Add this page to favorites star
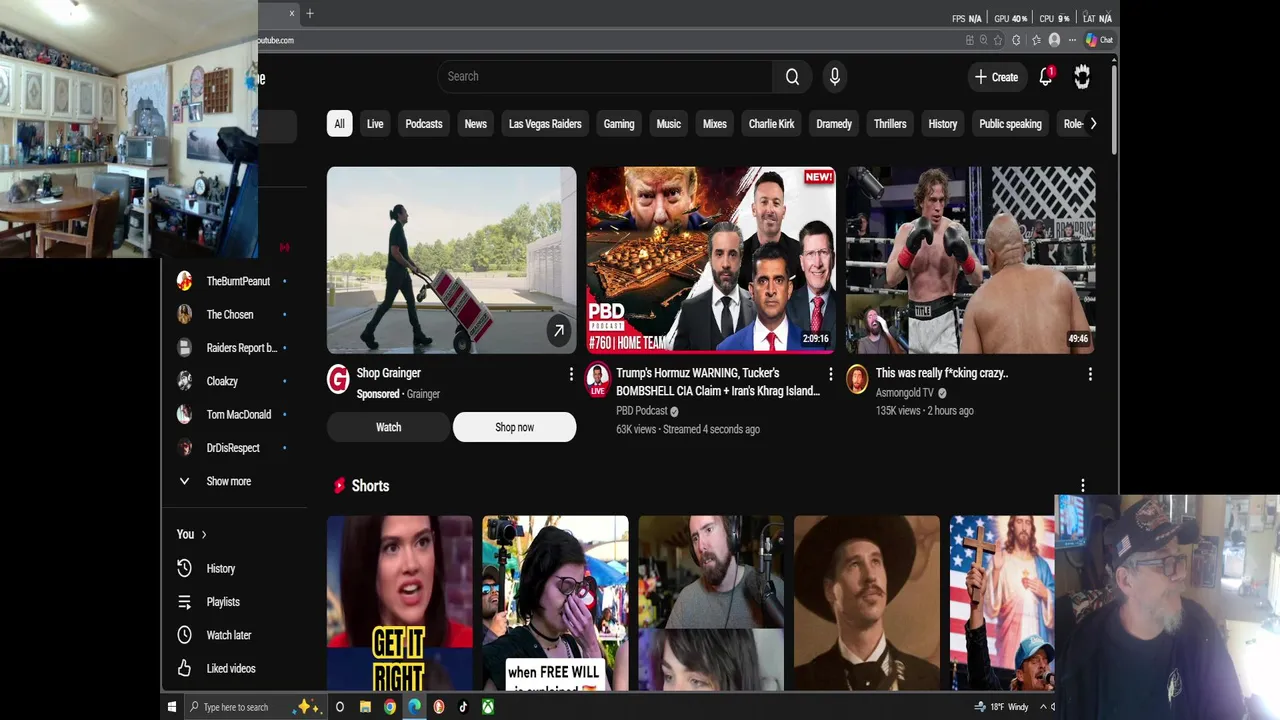The height and width of the screenshot is (720, 1280). pyautogui.click(x=998, y=40)
